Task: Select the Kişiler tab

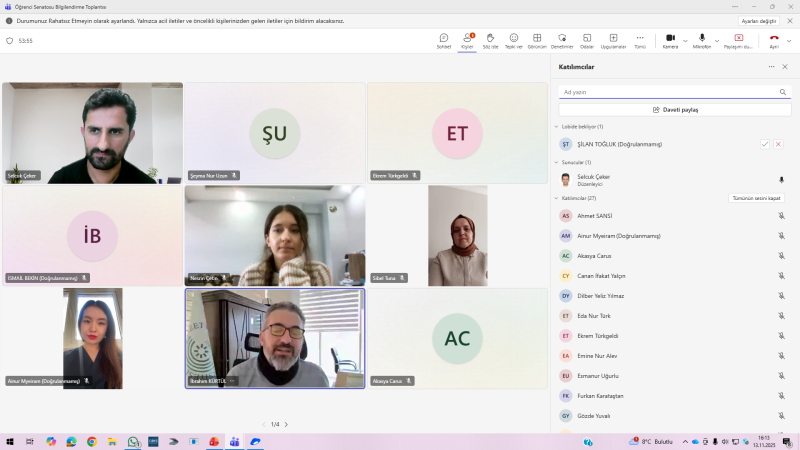Action: [x=467, y=40]
